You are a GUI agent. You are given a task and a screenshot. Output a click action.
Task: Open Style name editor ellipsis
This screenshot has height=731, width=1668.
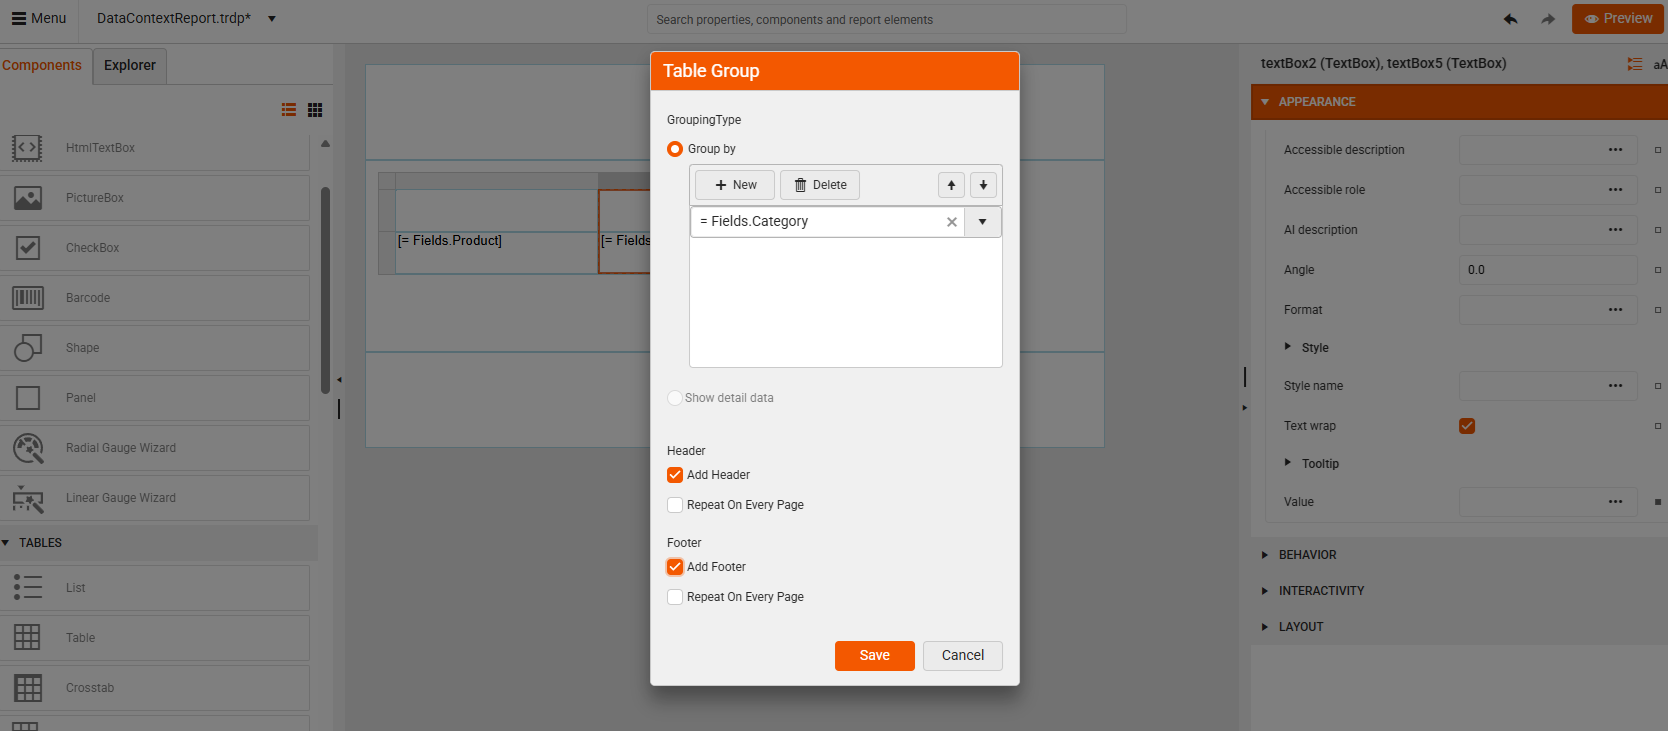click(x=1615, y=386)
